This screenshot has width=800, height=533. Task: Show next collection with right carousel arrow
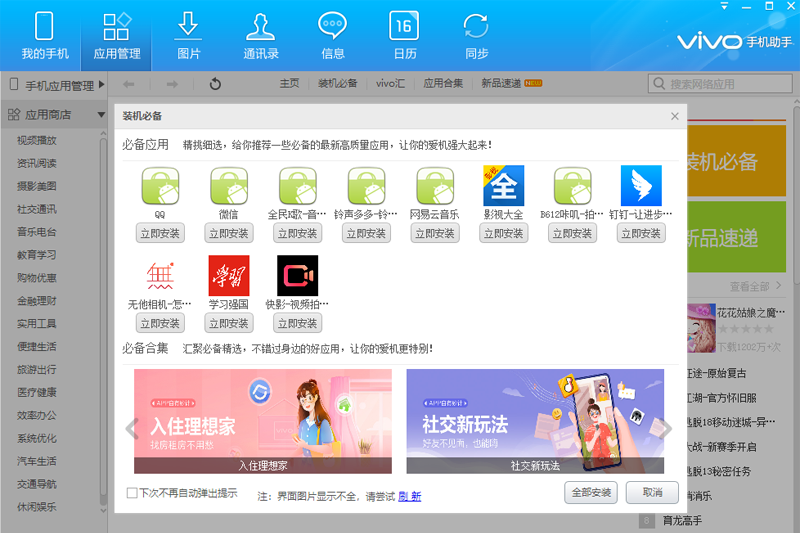click(667, 429)
